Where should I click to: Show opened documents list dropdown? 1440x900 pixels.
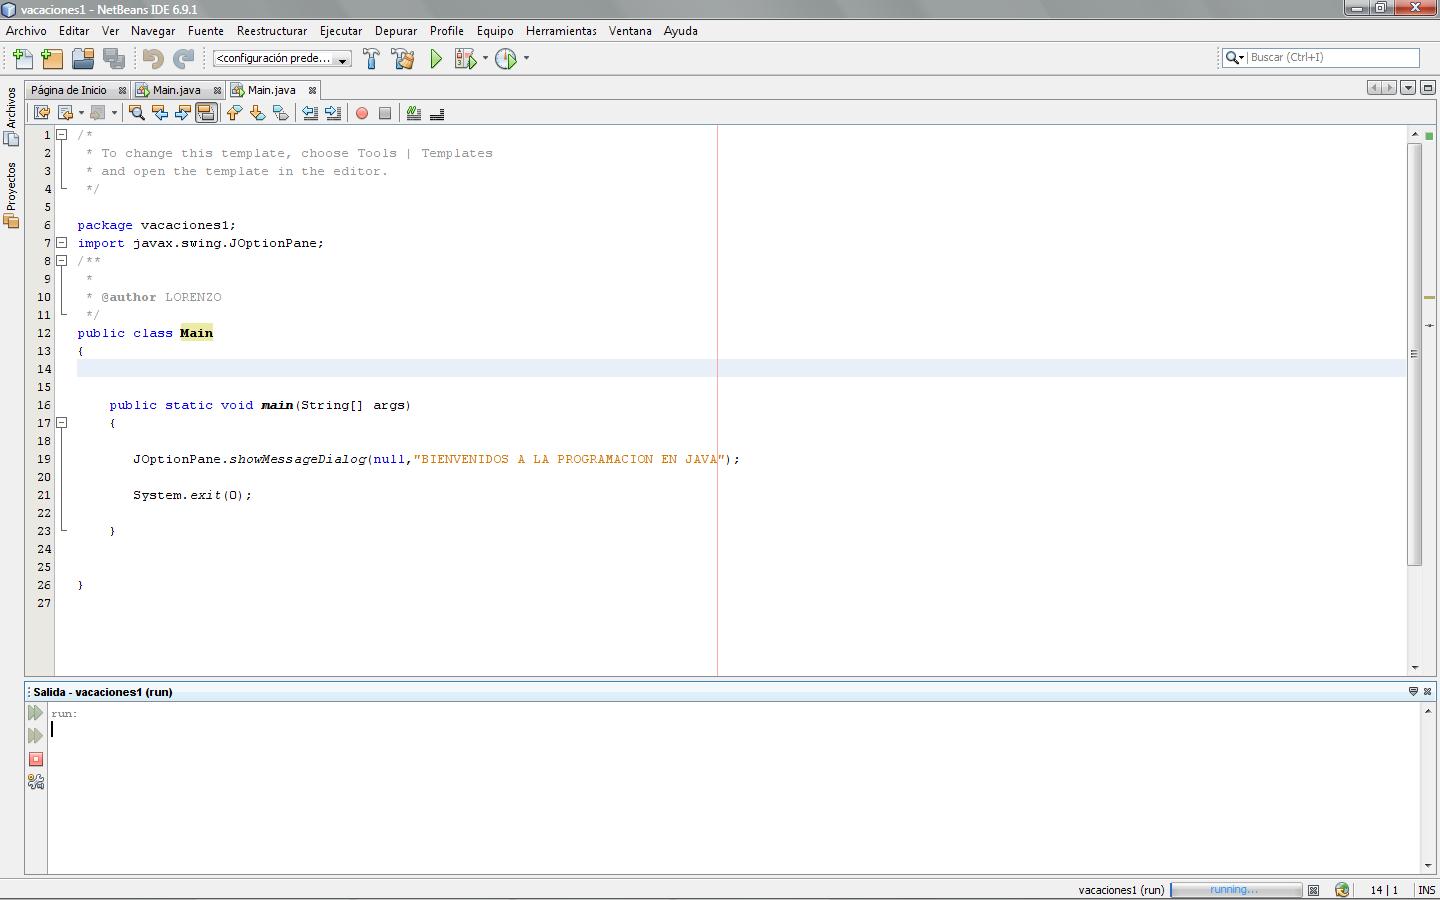[1408, 88]
